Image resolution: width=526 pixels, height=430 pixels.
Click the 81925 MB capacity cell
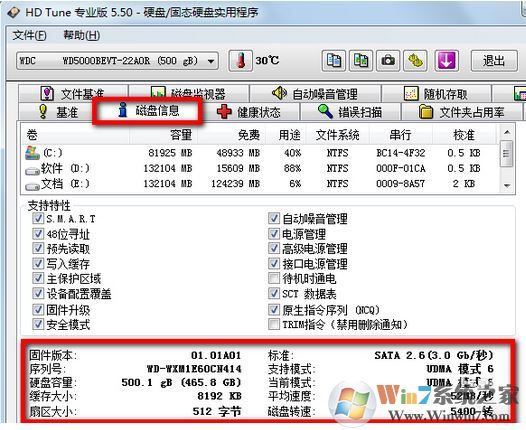coord(170,153)
